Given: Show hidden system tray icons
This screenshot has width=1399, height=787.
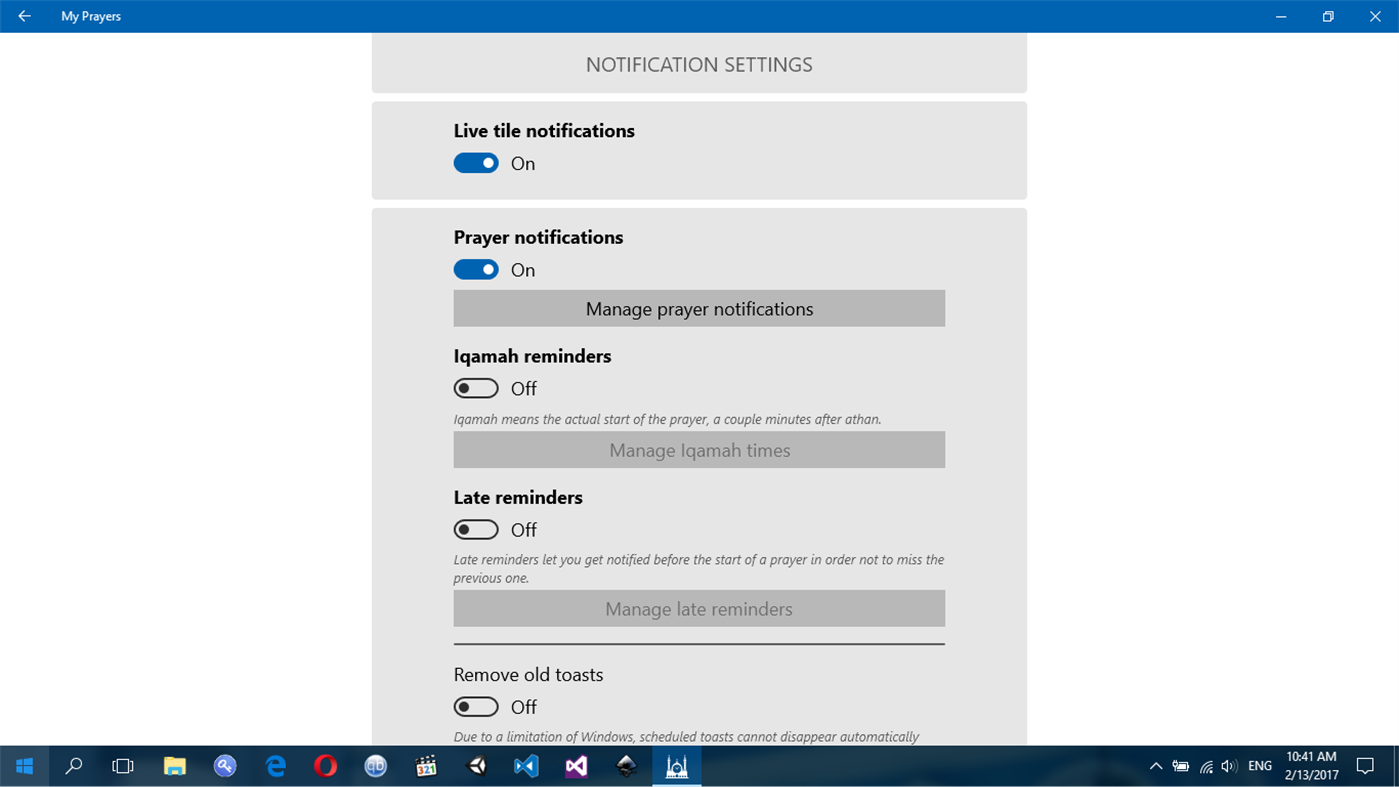Looking at the screenshot, I should pos(1156,766).
